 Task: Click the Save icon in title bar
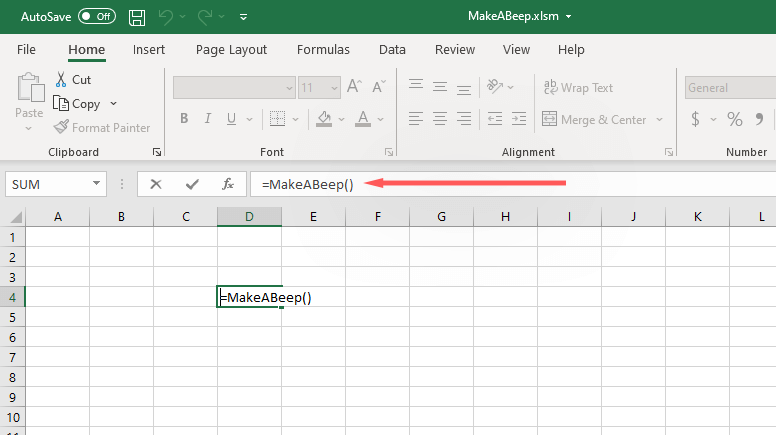pos(137,17)
